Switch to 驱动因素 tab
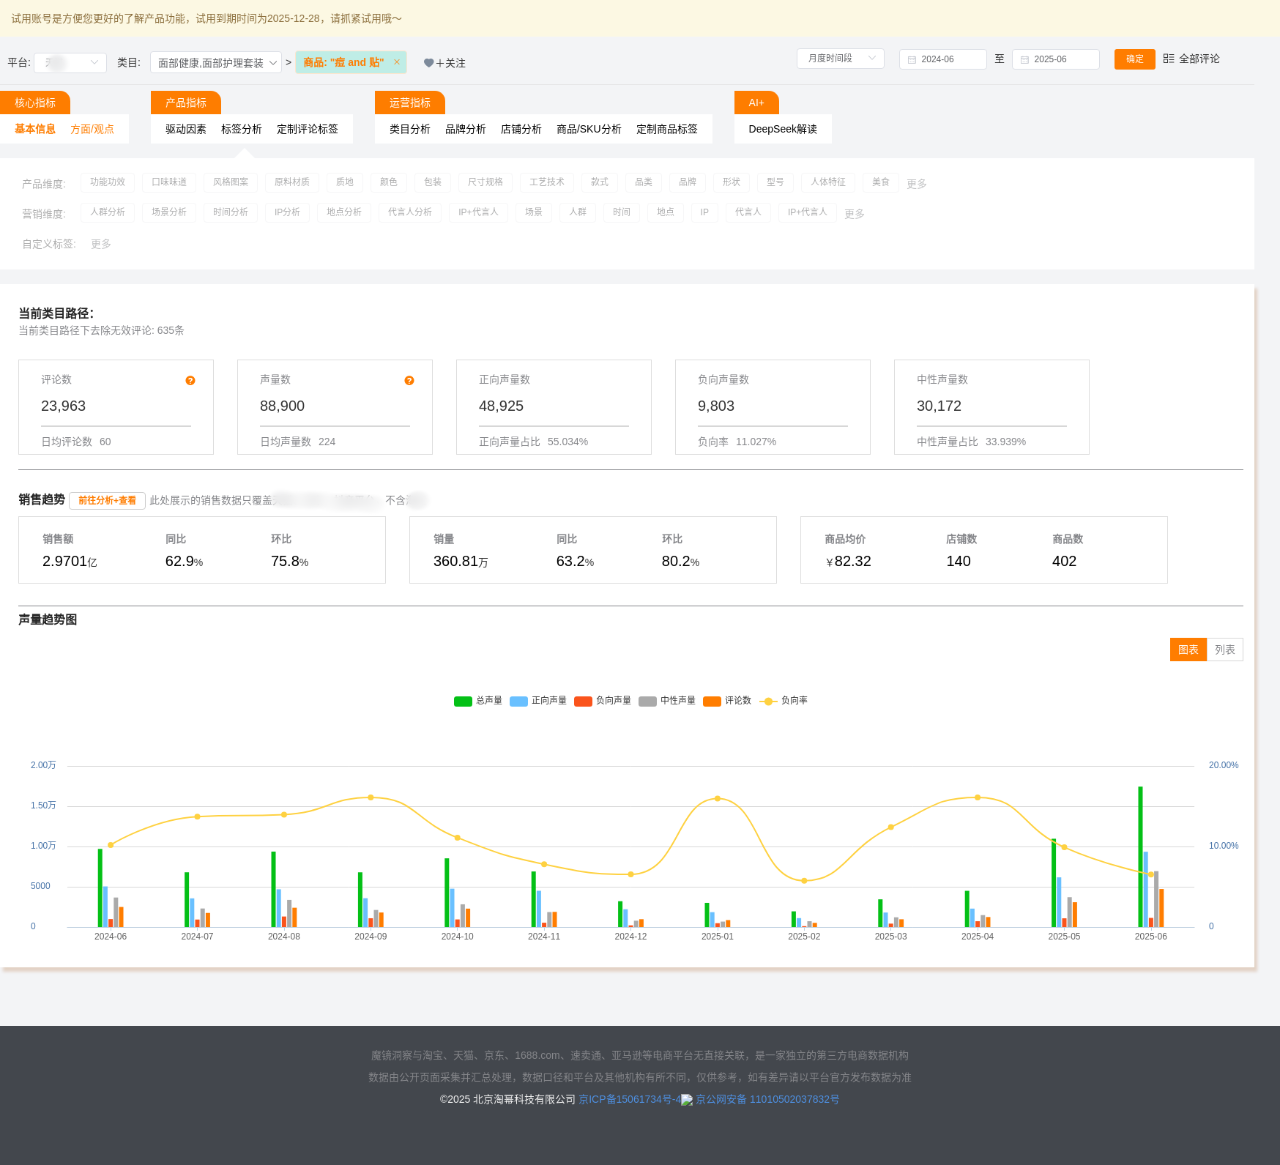Viewport: 1280px width, 1165px height. coord(186,129)
